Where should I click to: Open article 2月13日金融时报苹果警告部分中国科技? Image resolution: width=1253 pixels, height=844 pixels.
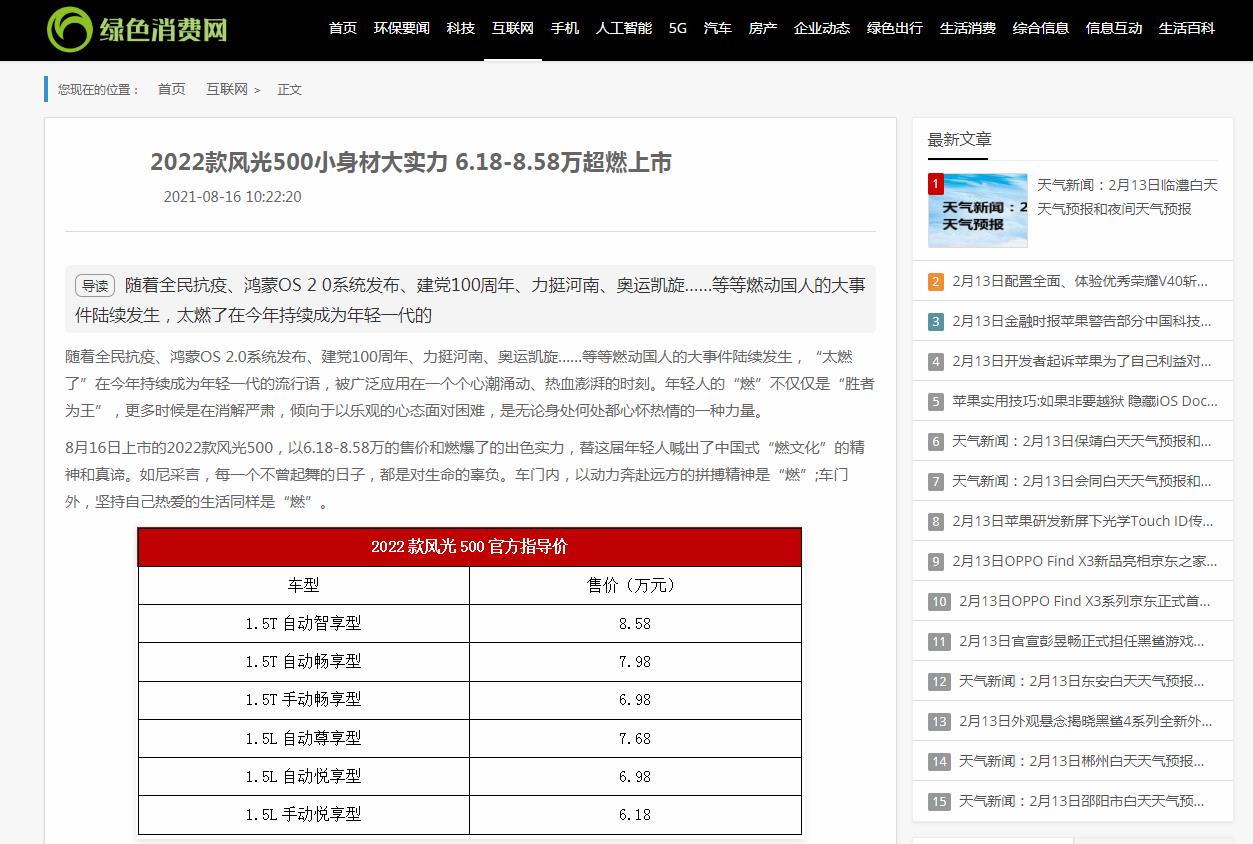pyautogui.click(x=1082, y=321)
